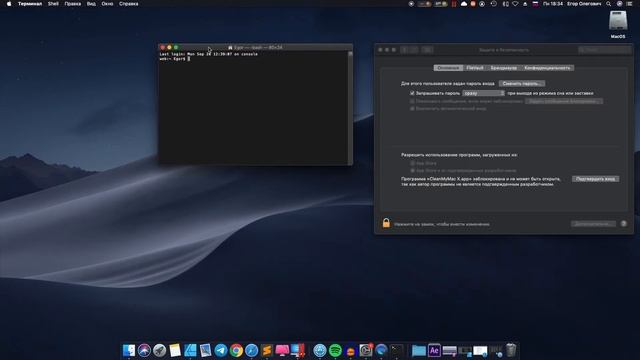Viewport: 640px width, 360px height.
Task: Show all preferences grid button
Action: (427, 50)
